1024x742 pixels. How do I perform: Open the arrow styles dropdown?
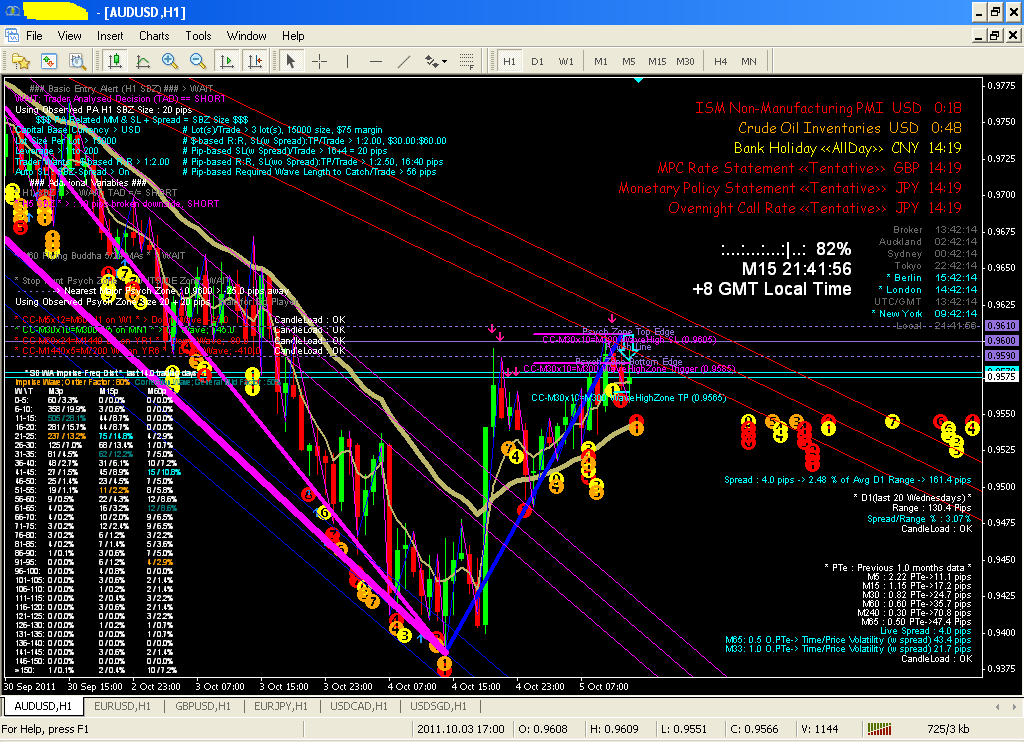coord(443,61)
